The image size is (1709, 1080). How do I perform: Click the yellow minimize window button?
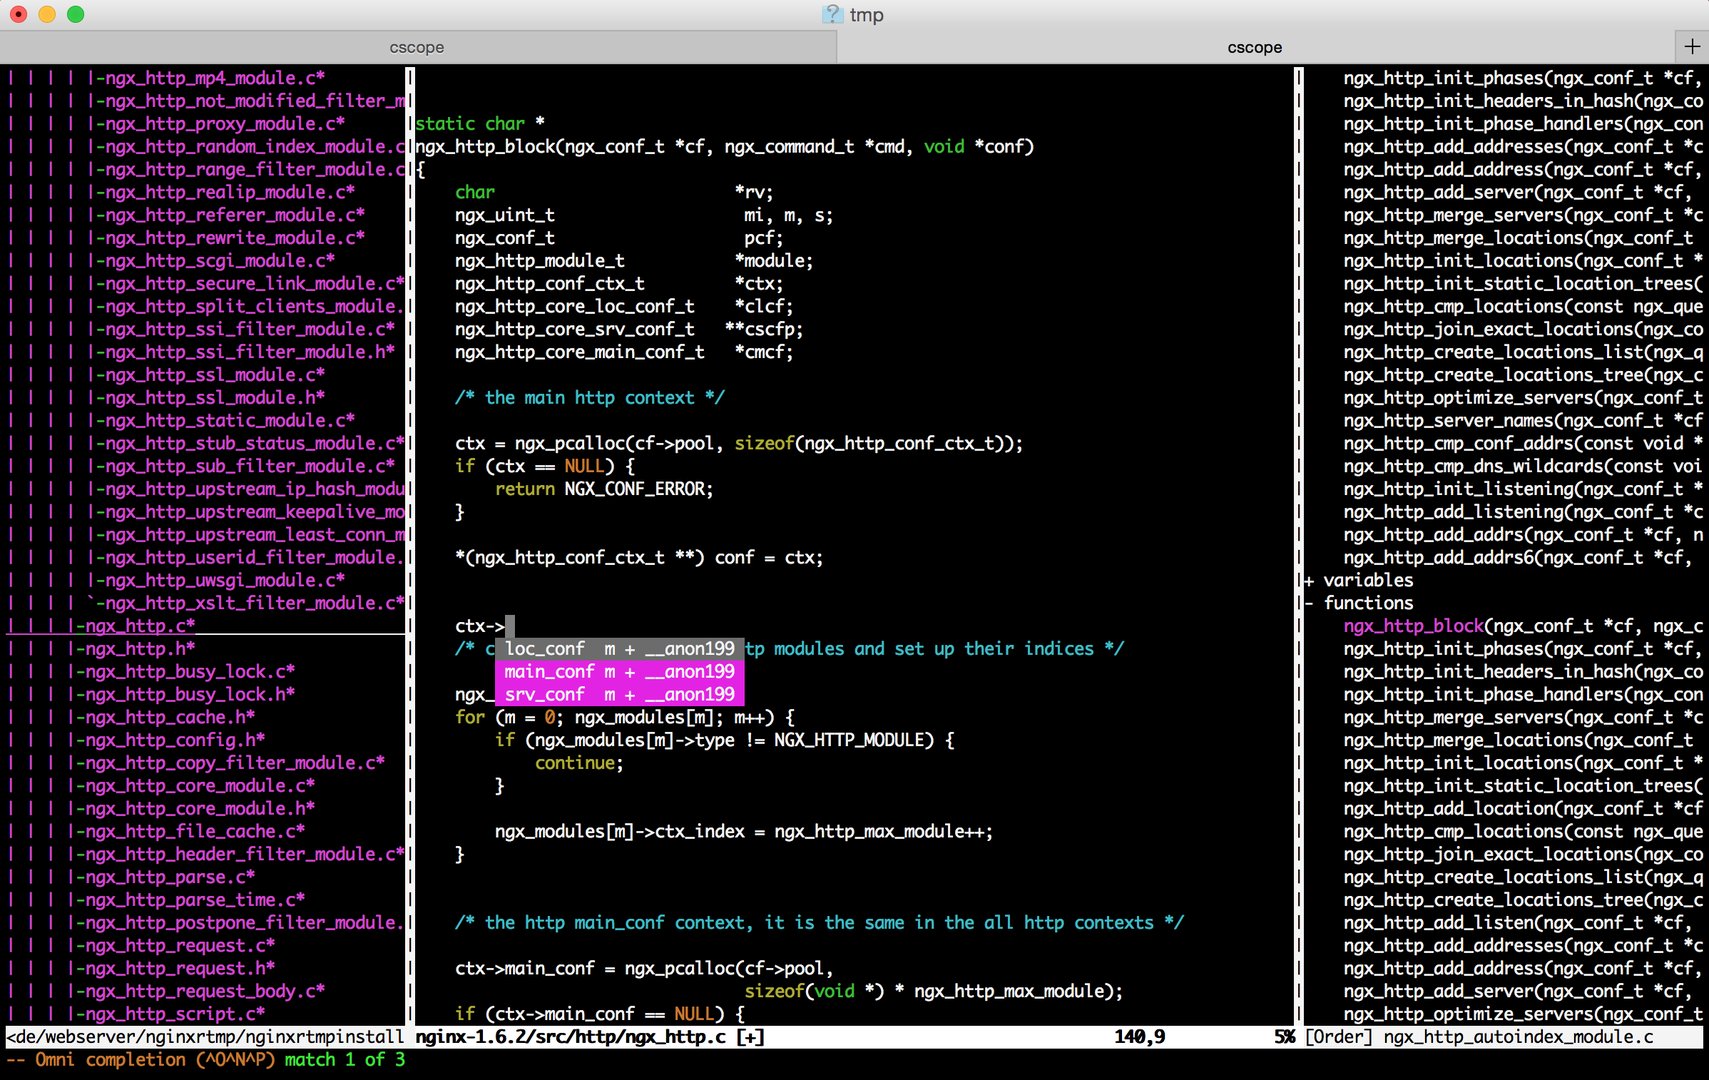(x=47, y=14)
